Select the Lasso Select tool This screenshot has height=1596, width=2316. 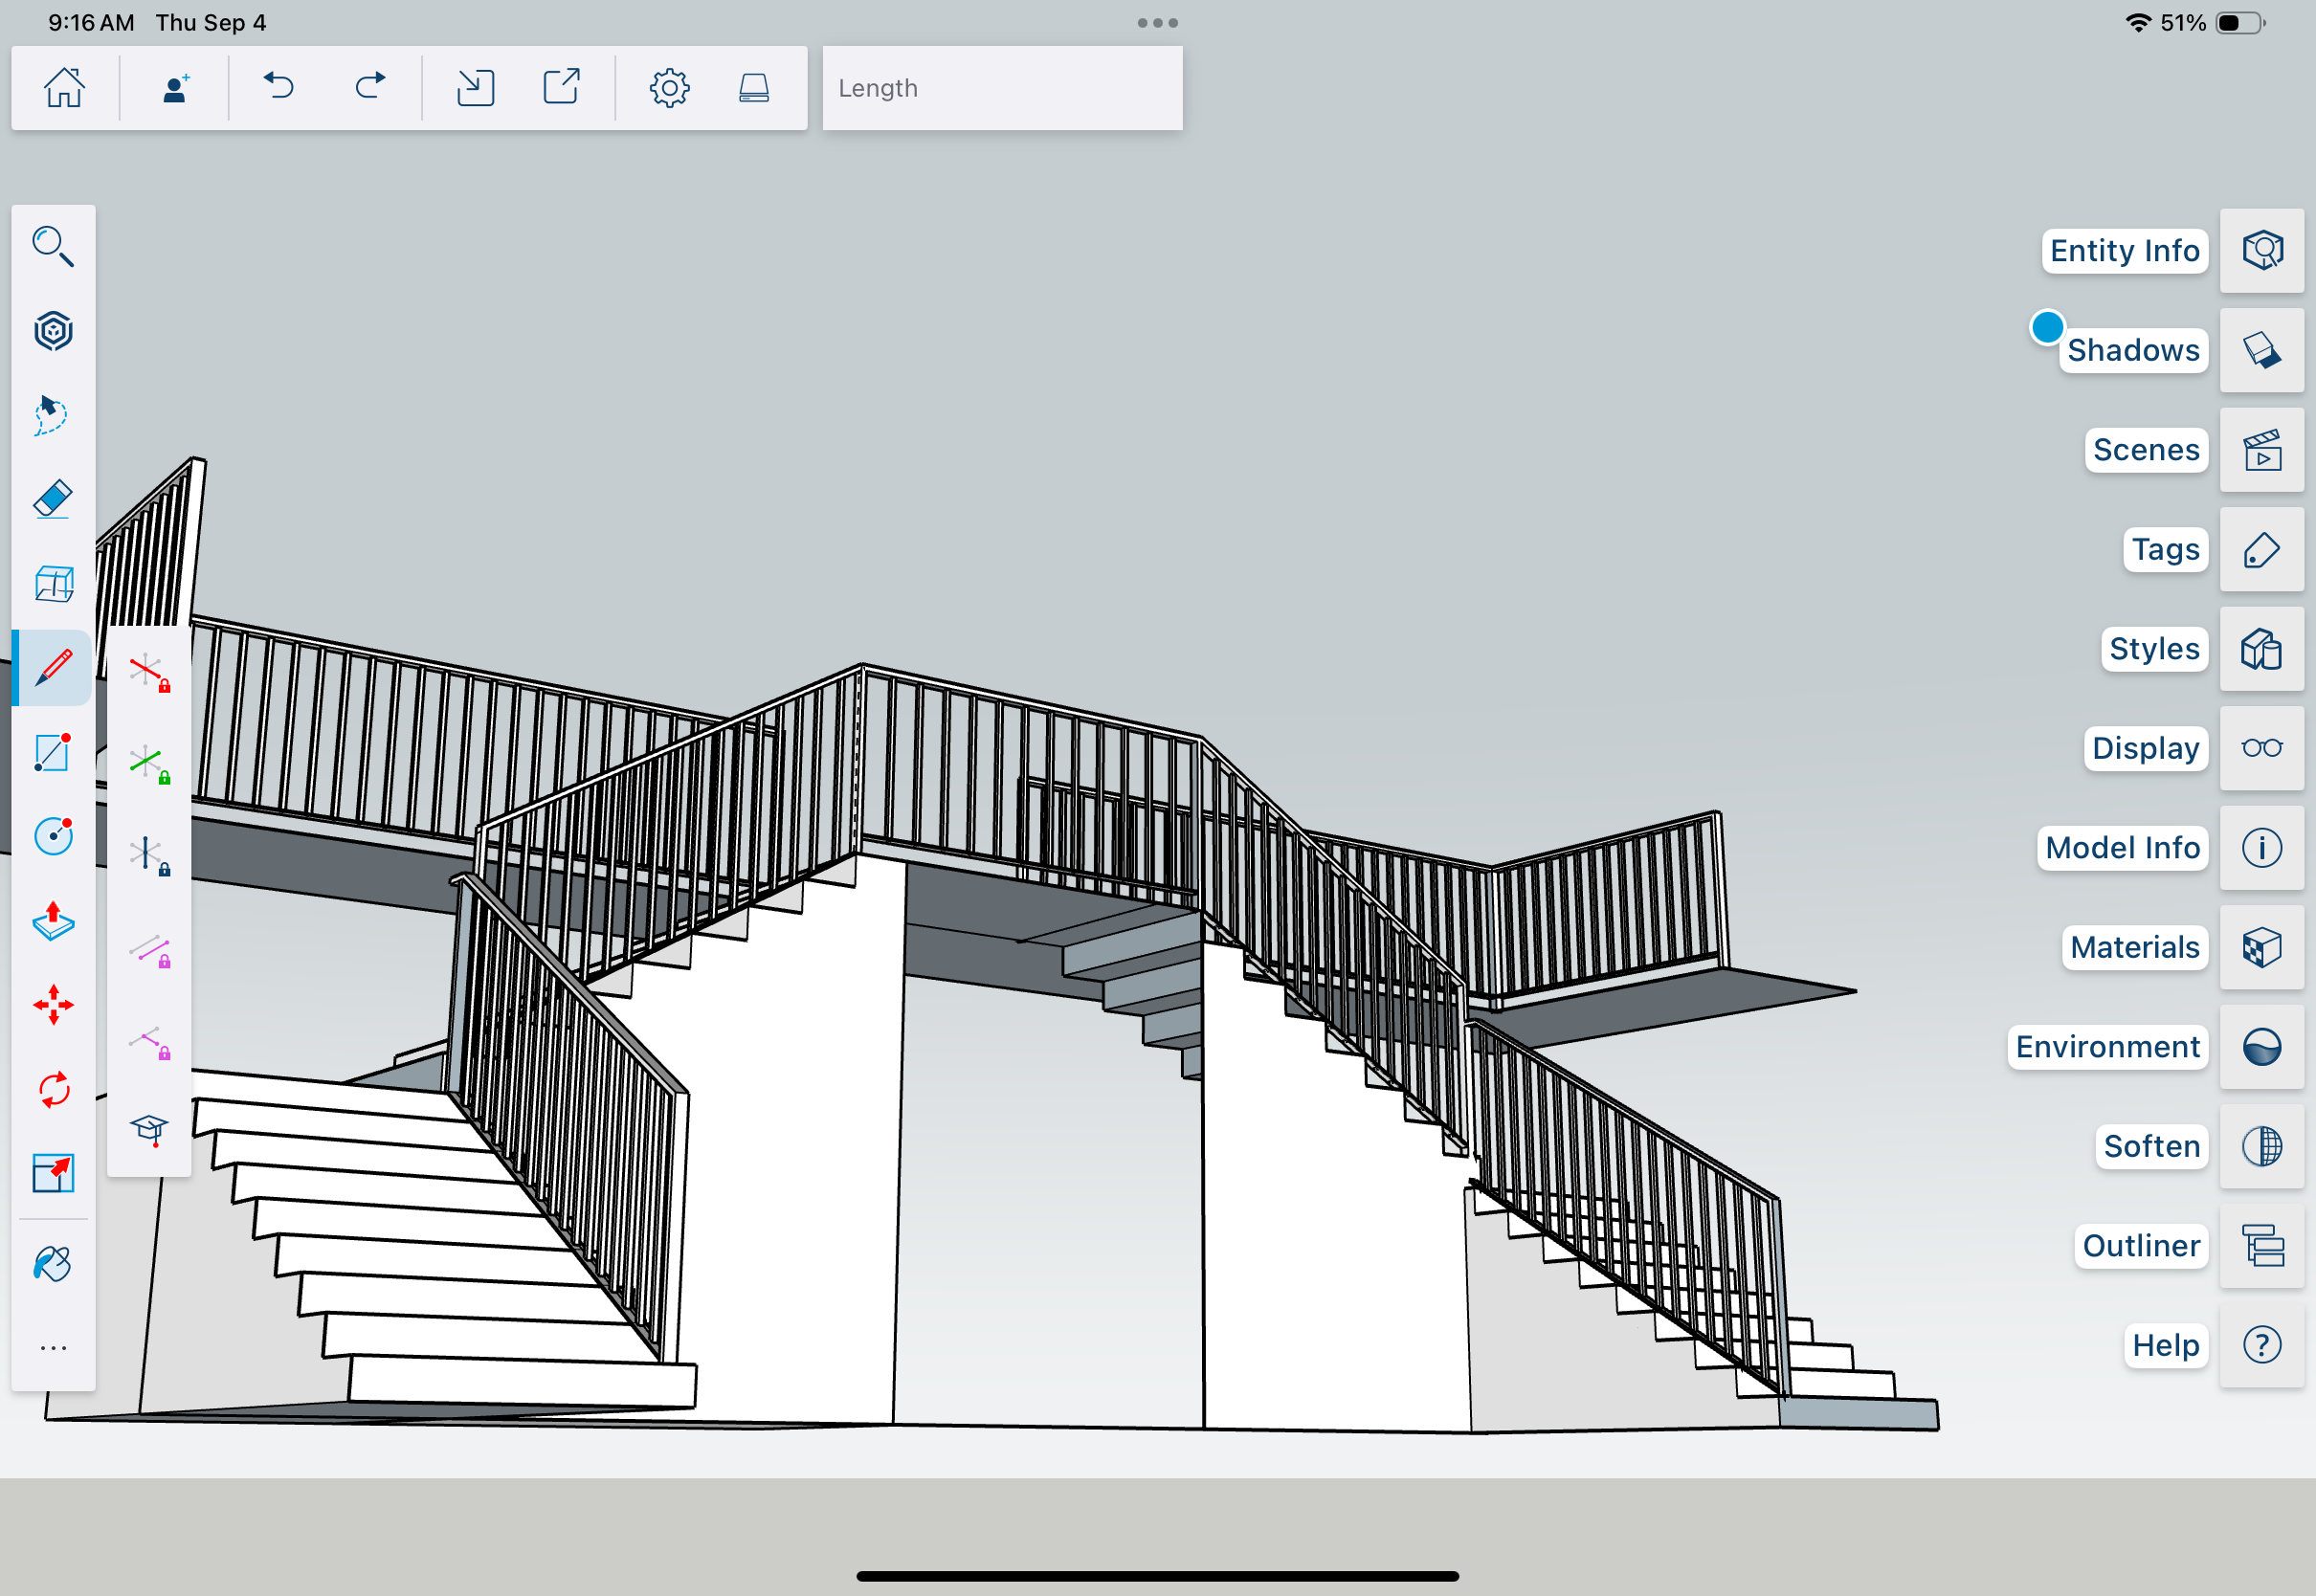tap(53, 414)
